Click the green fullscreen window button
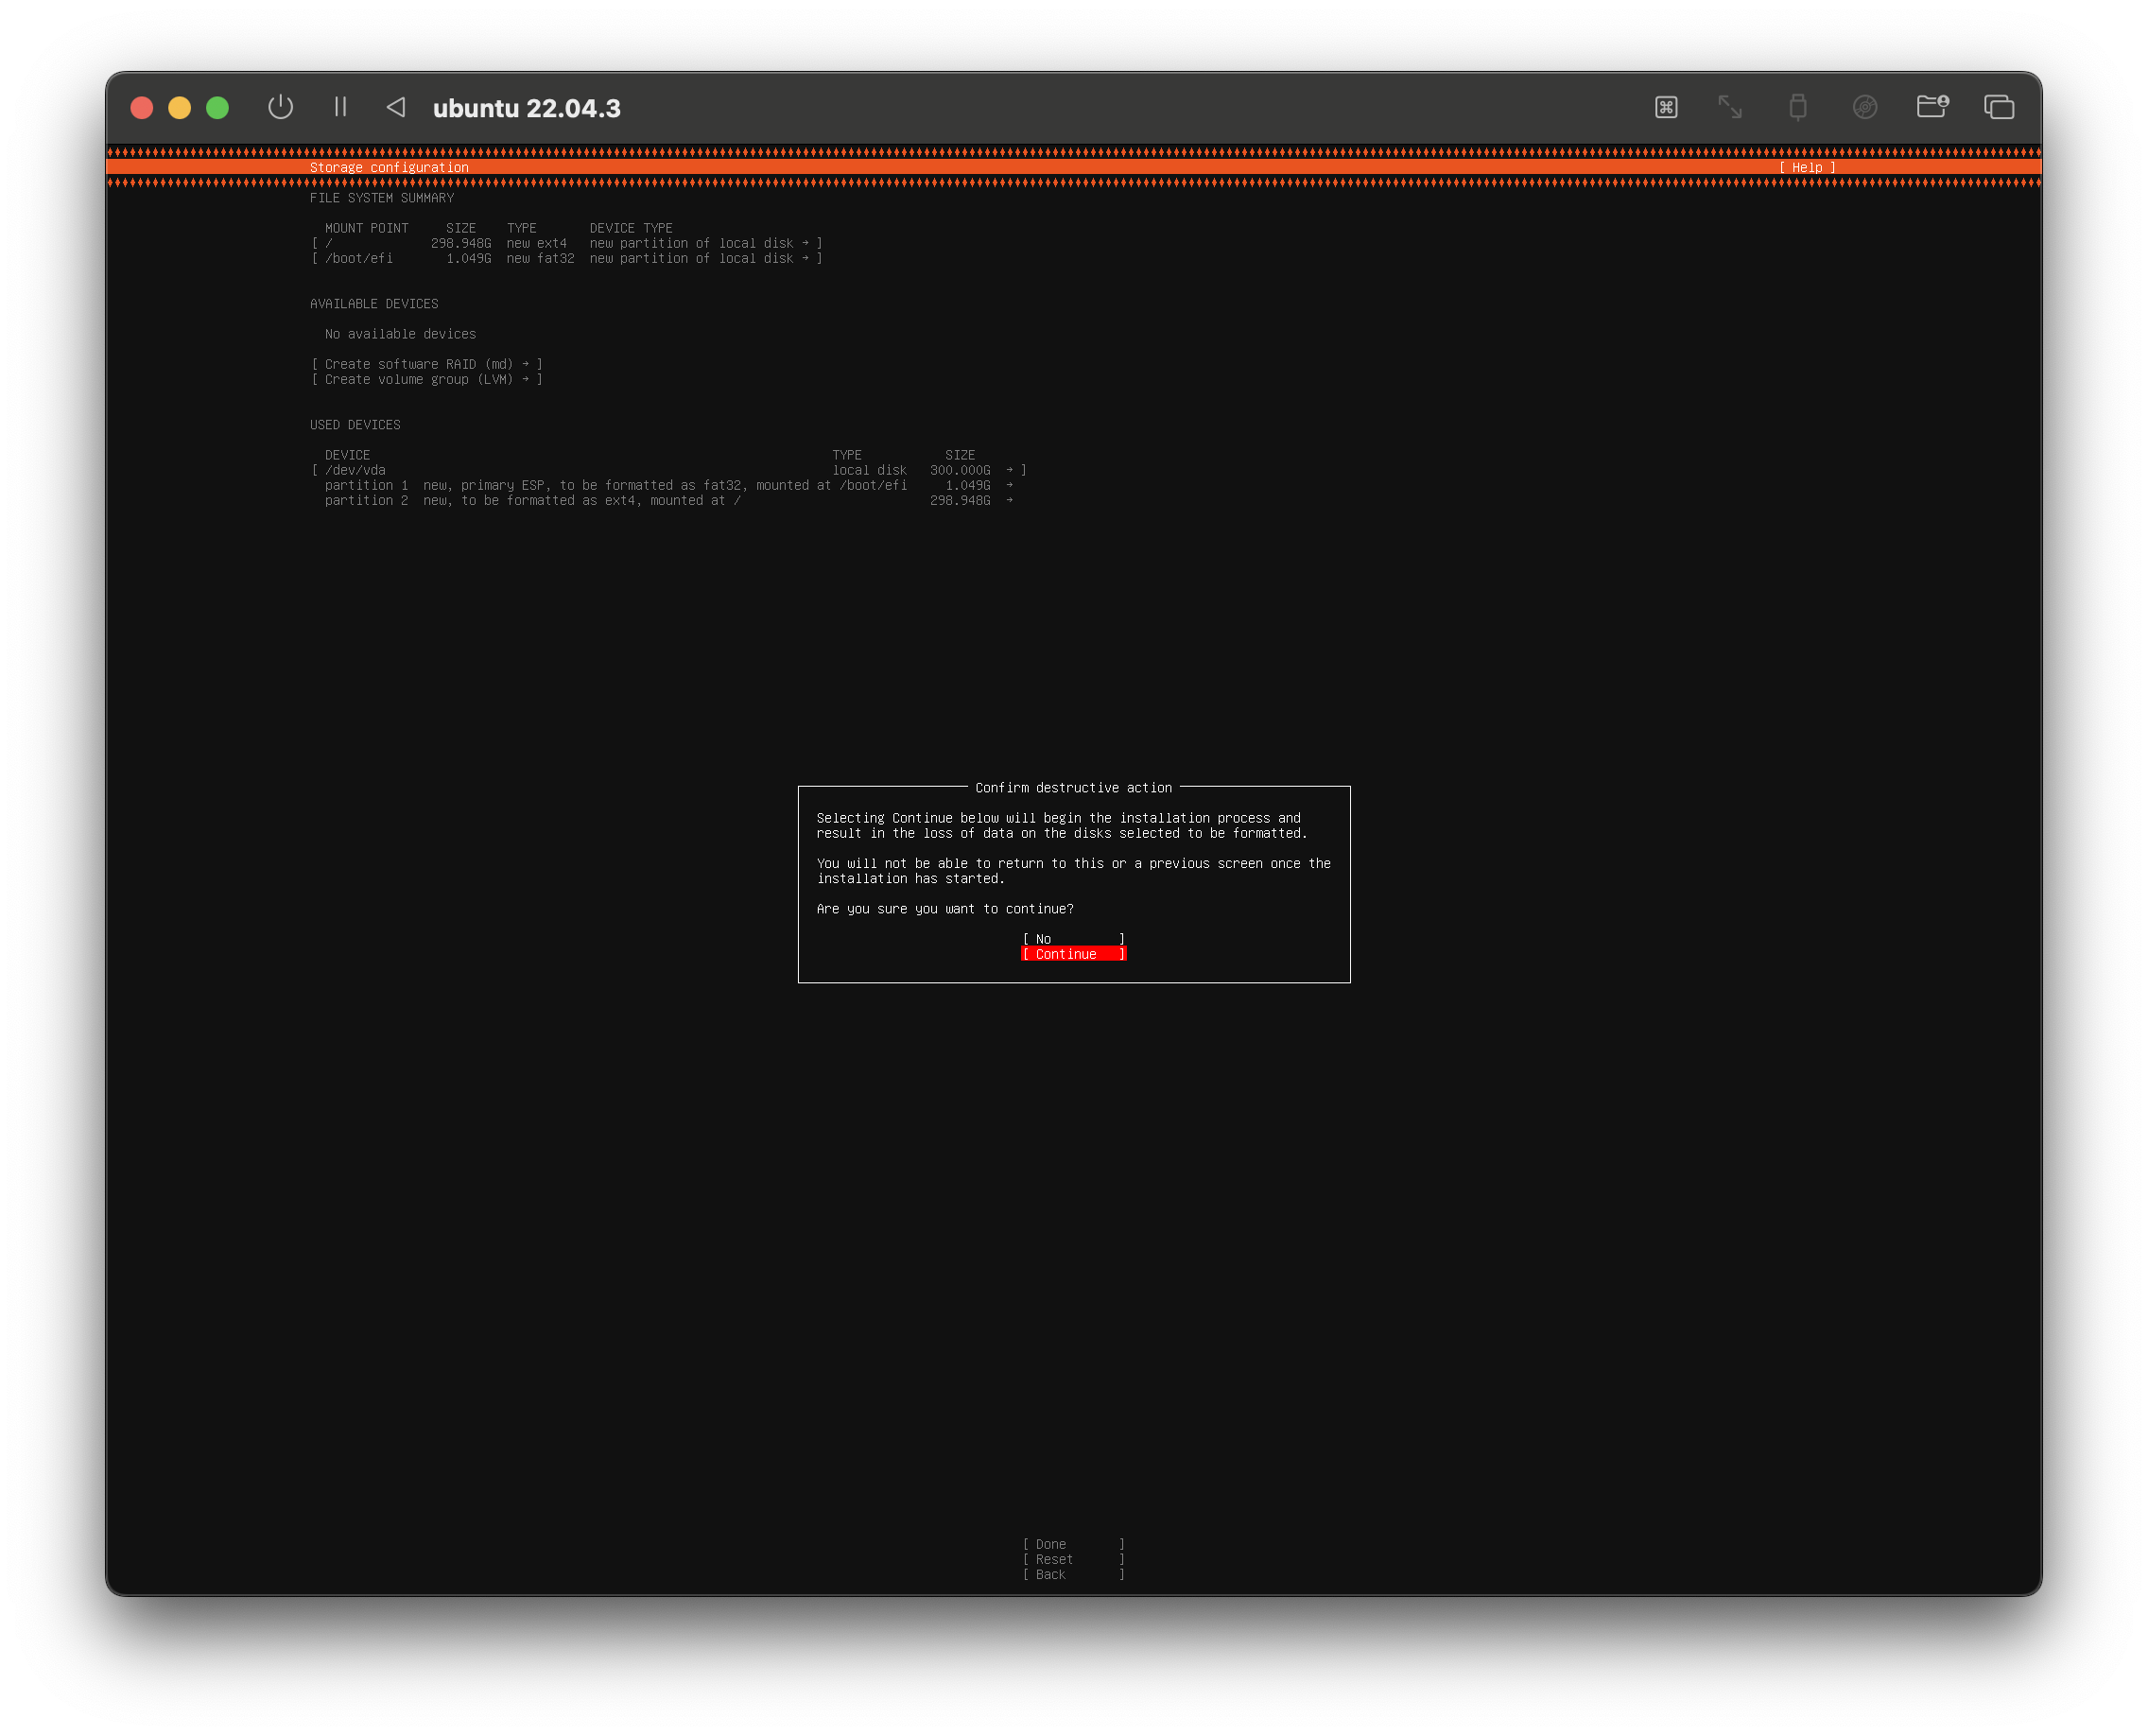Screen dimensions: 2148x1736 tap(217, 108)
